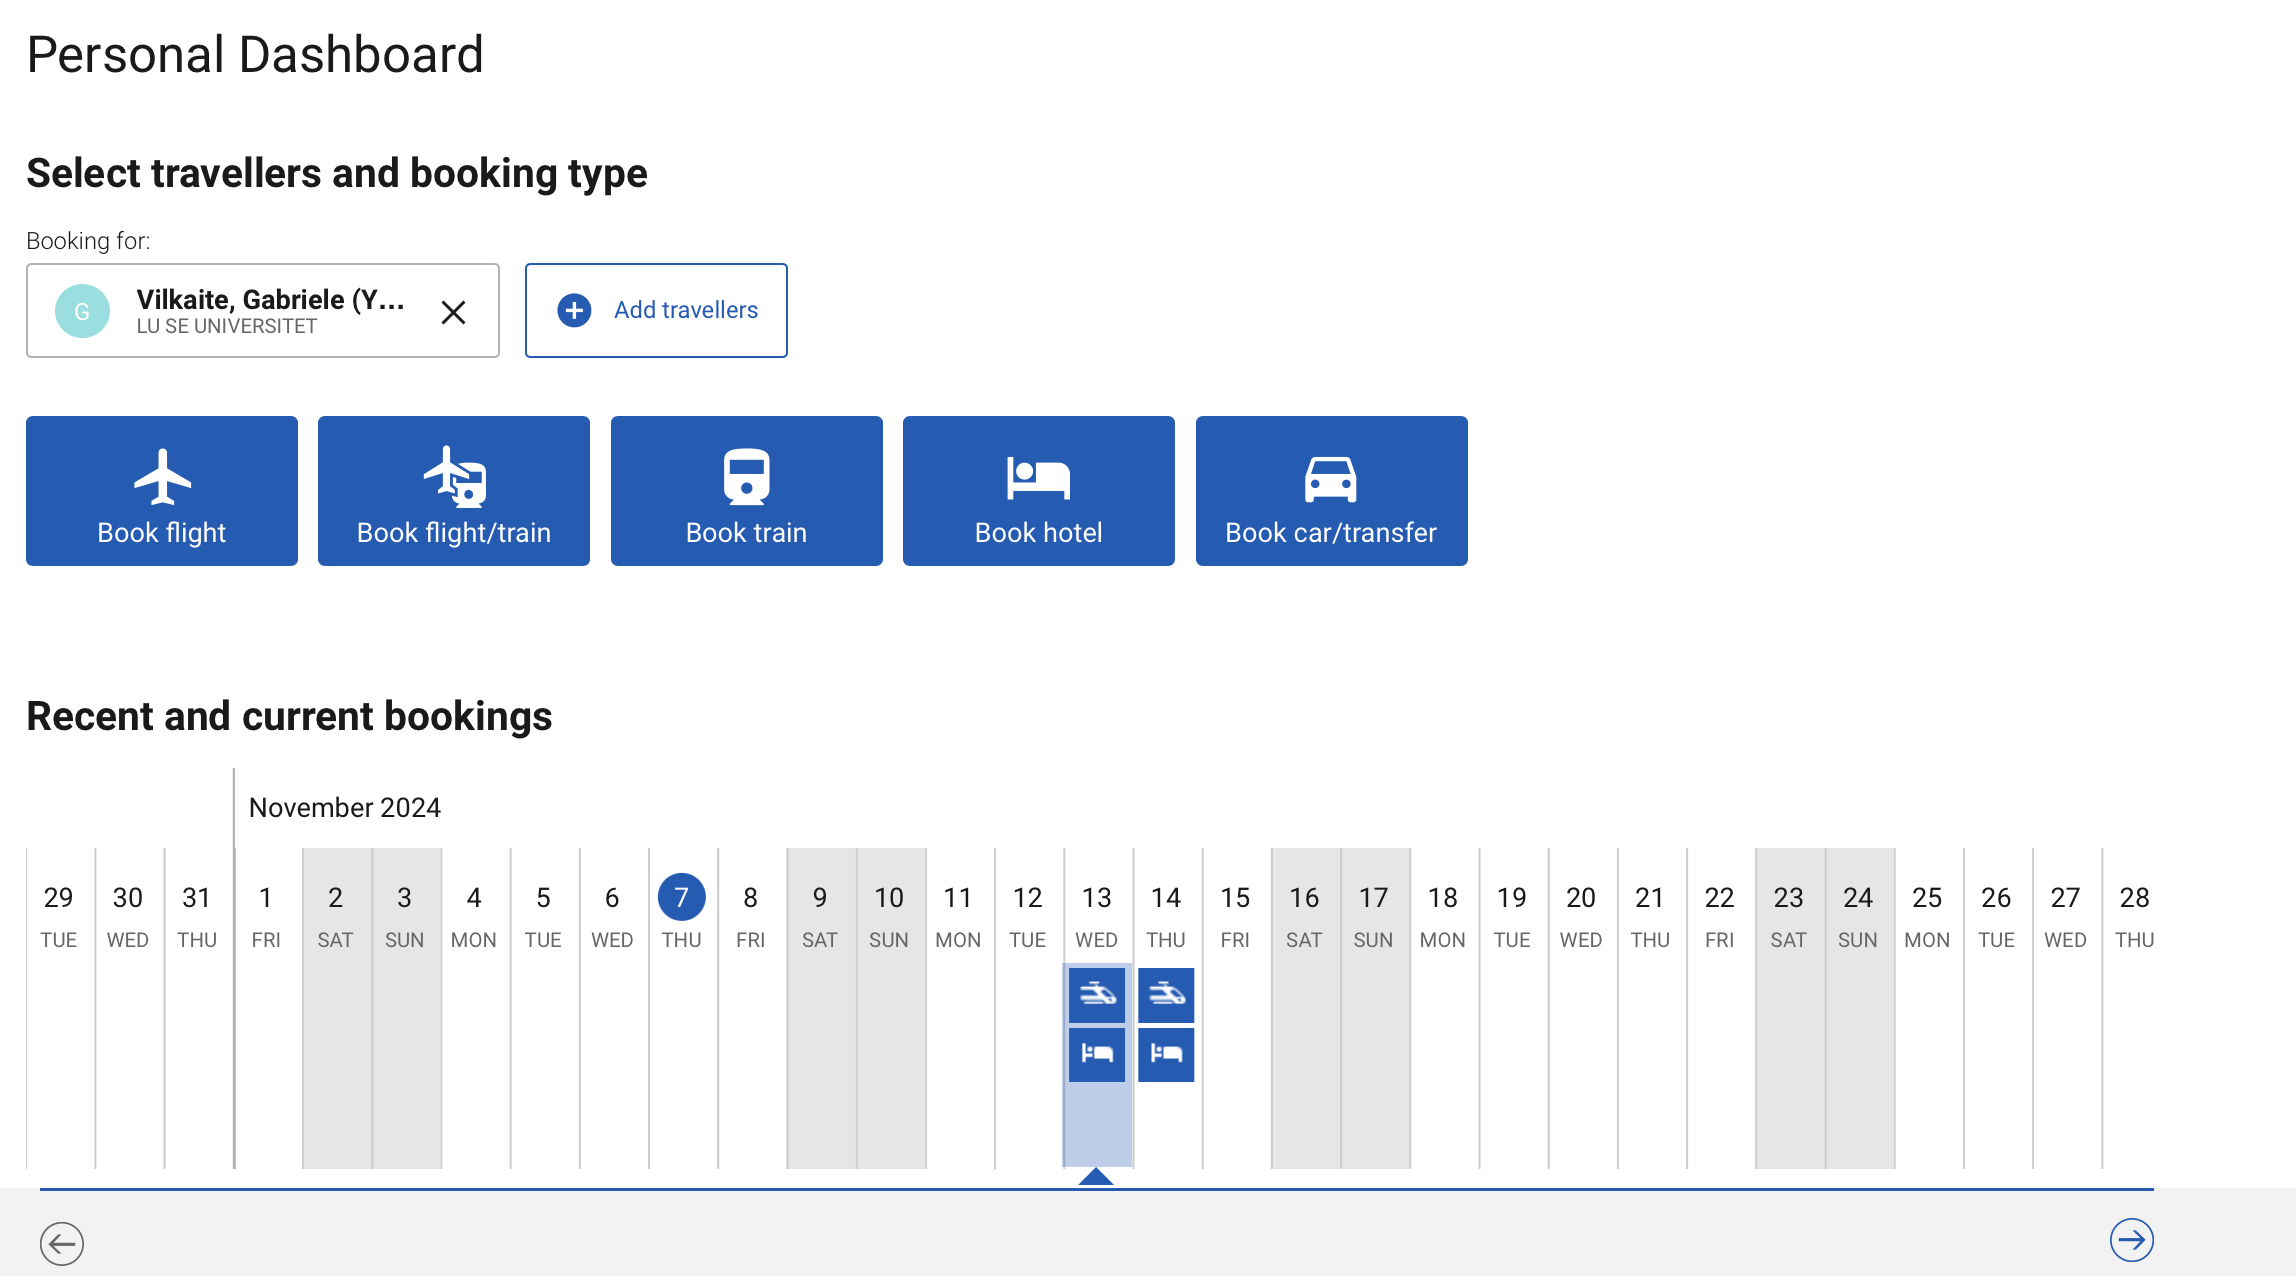
Task: Select today, Thursday 7, in calendar
Action: (681, 898)
